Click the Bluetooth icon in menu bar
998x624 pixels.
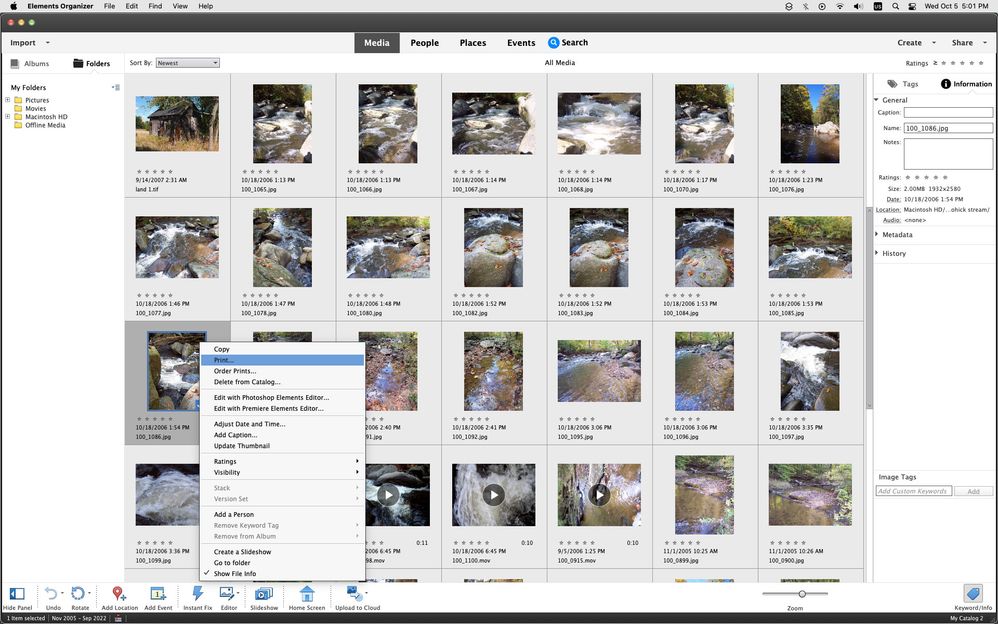tap(806, 6)
